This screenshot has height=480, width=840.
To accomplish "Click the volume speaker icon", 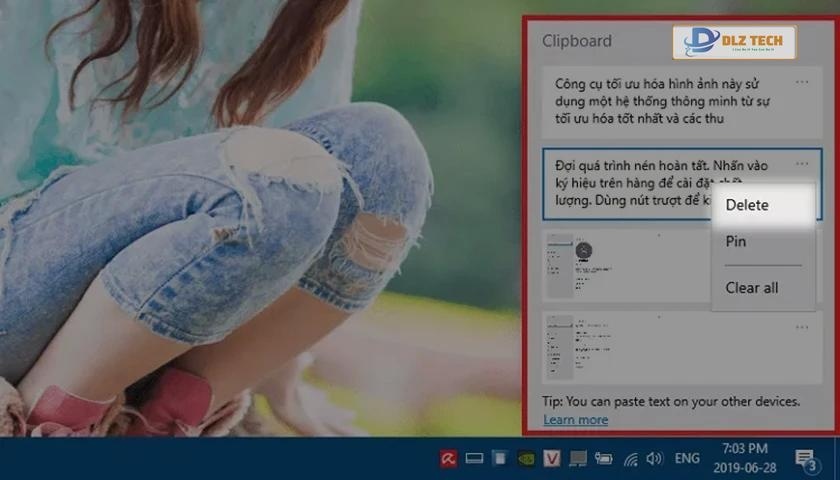I will click(x=655, y=459).
